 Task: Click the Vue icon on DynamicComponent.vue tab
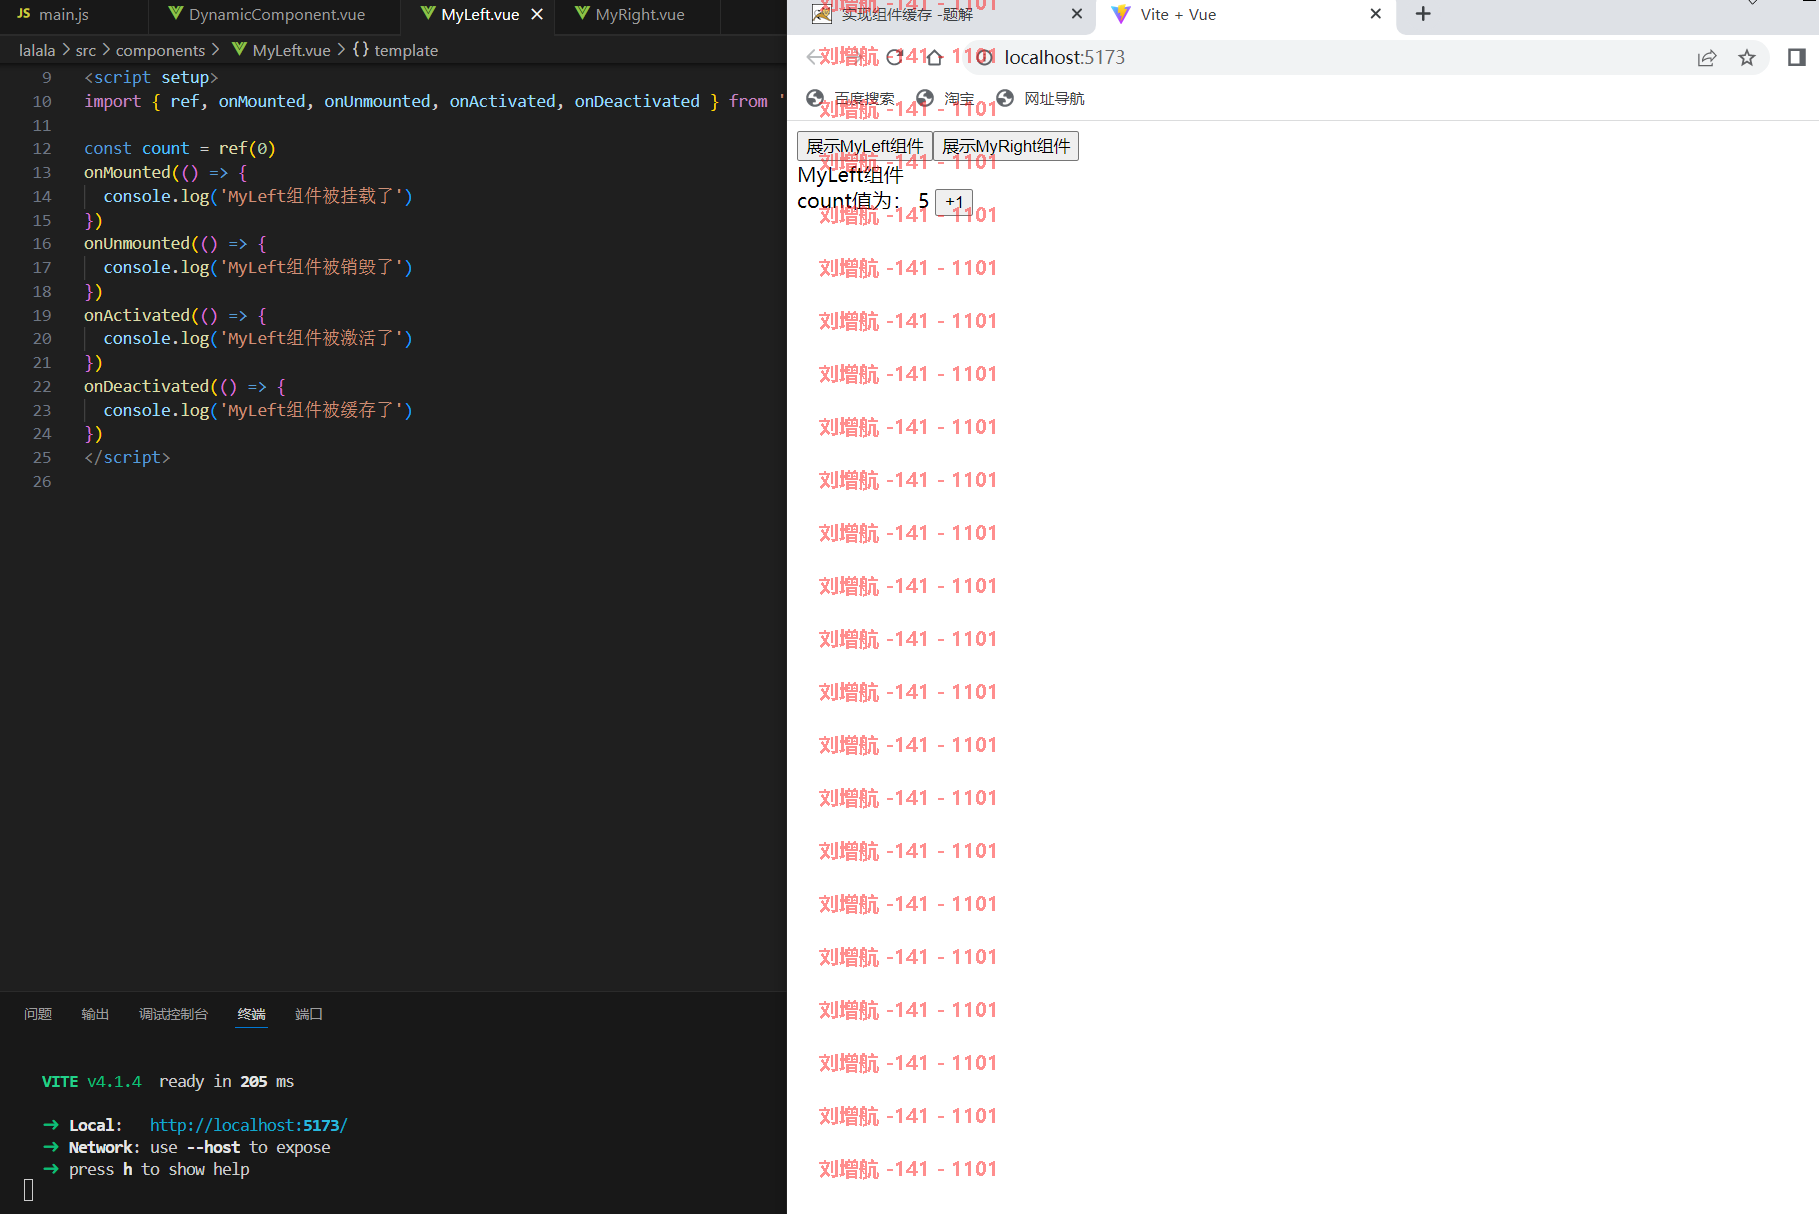pos(176,14)
